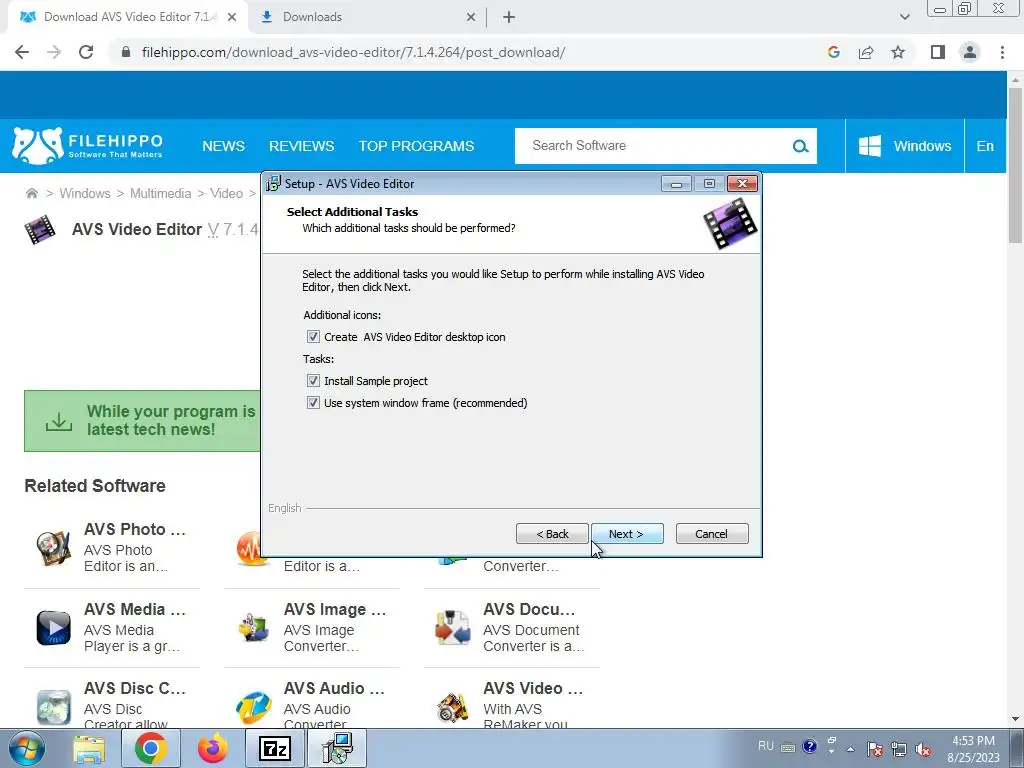Image resolution: width=1024 pixels, height=768 pixels.
Task: Open the REVIEWS menu
Action: point(302,146)
